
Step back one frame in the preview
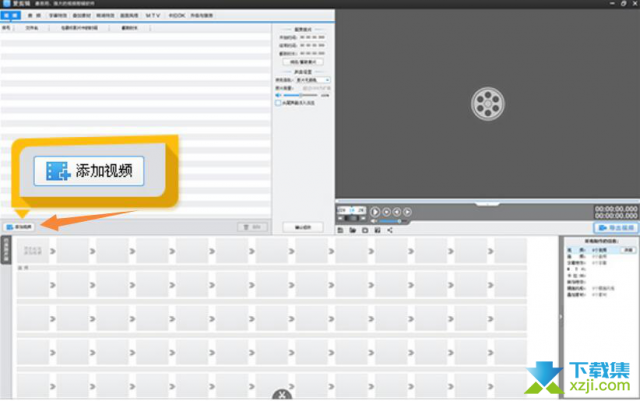pyautogui.click(x=397, y=212)
